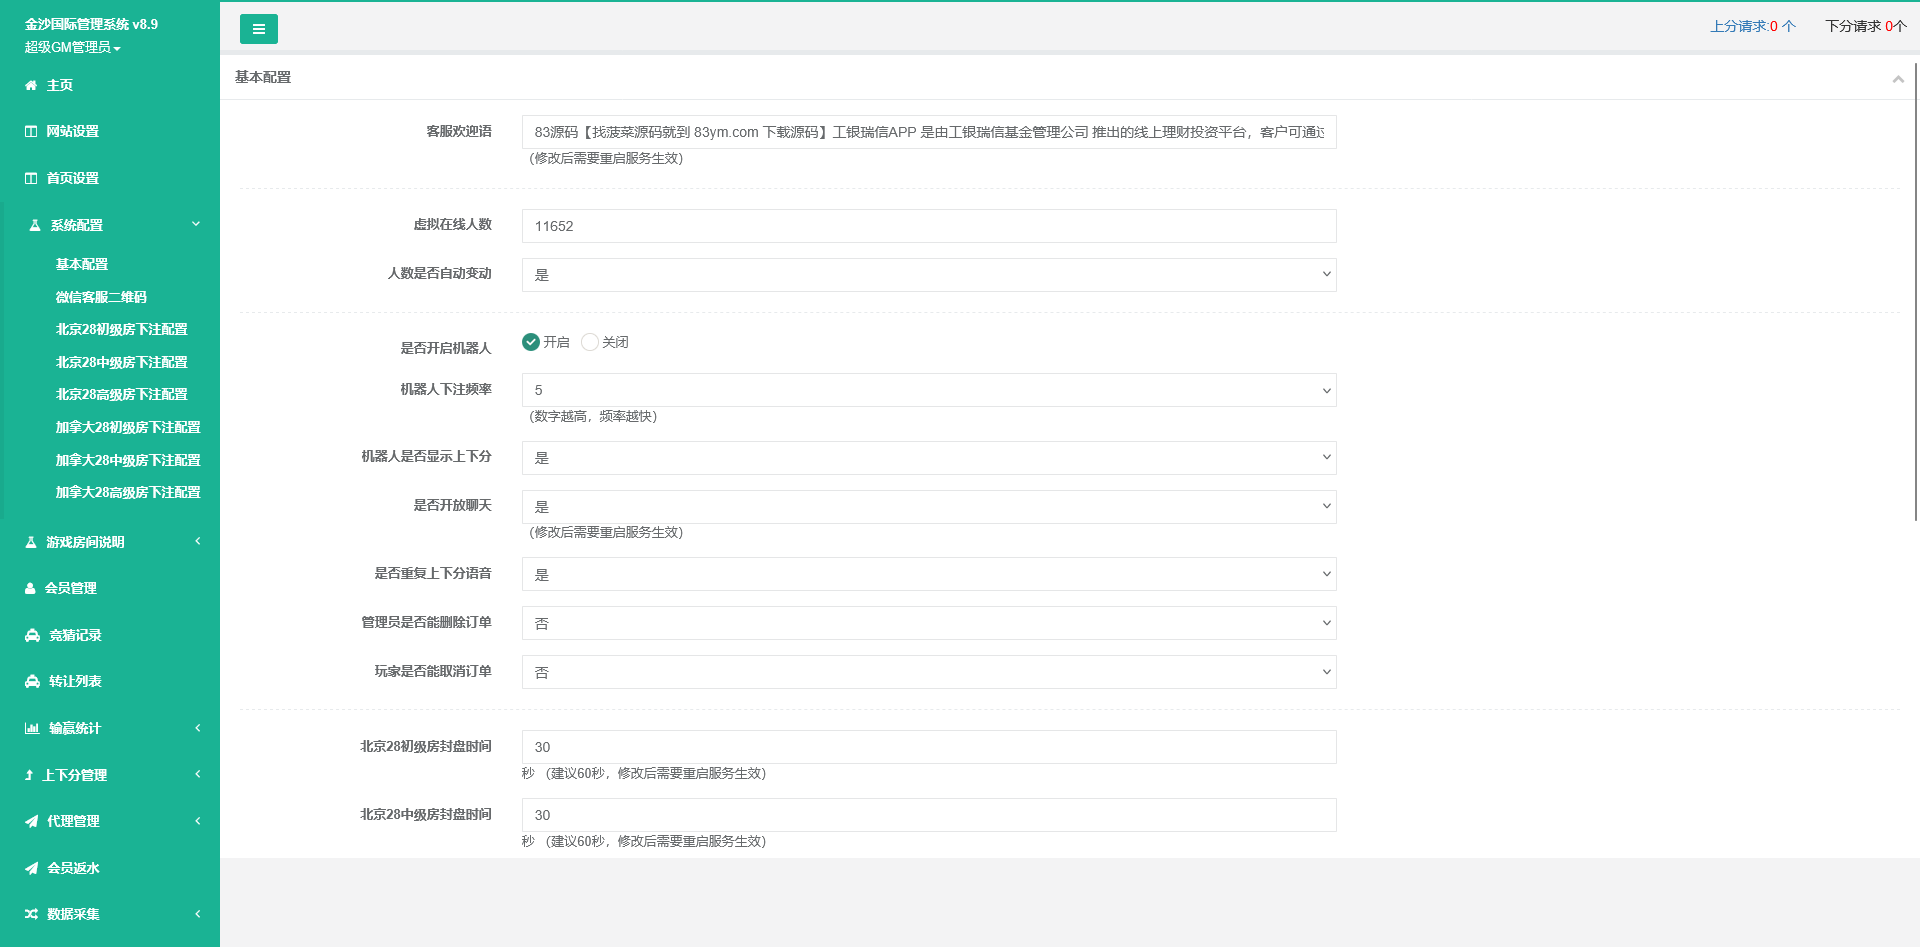Screen dimensions: 1920x947
Task: Click the flask icon beside 系统配置
Action: [x=35, y=226]
